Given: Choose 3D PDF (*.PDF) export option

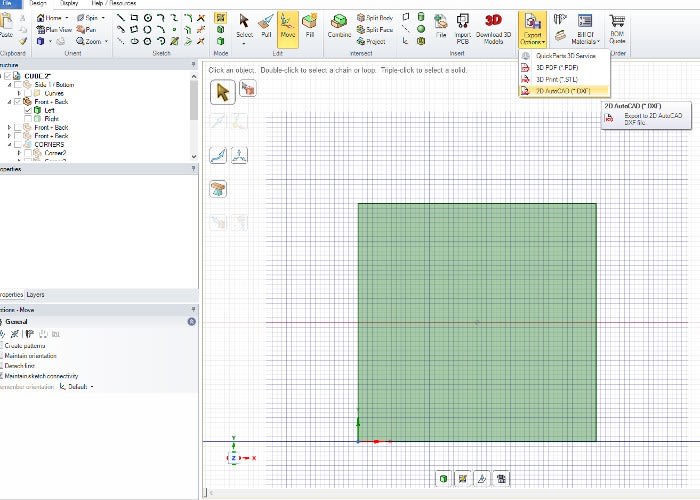Looking at the screenshot, I should tap(564, 67).
